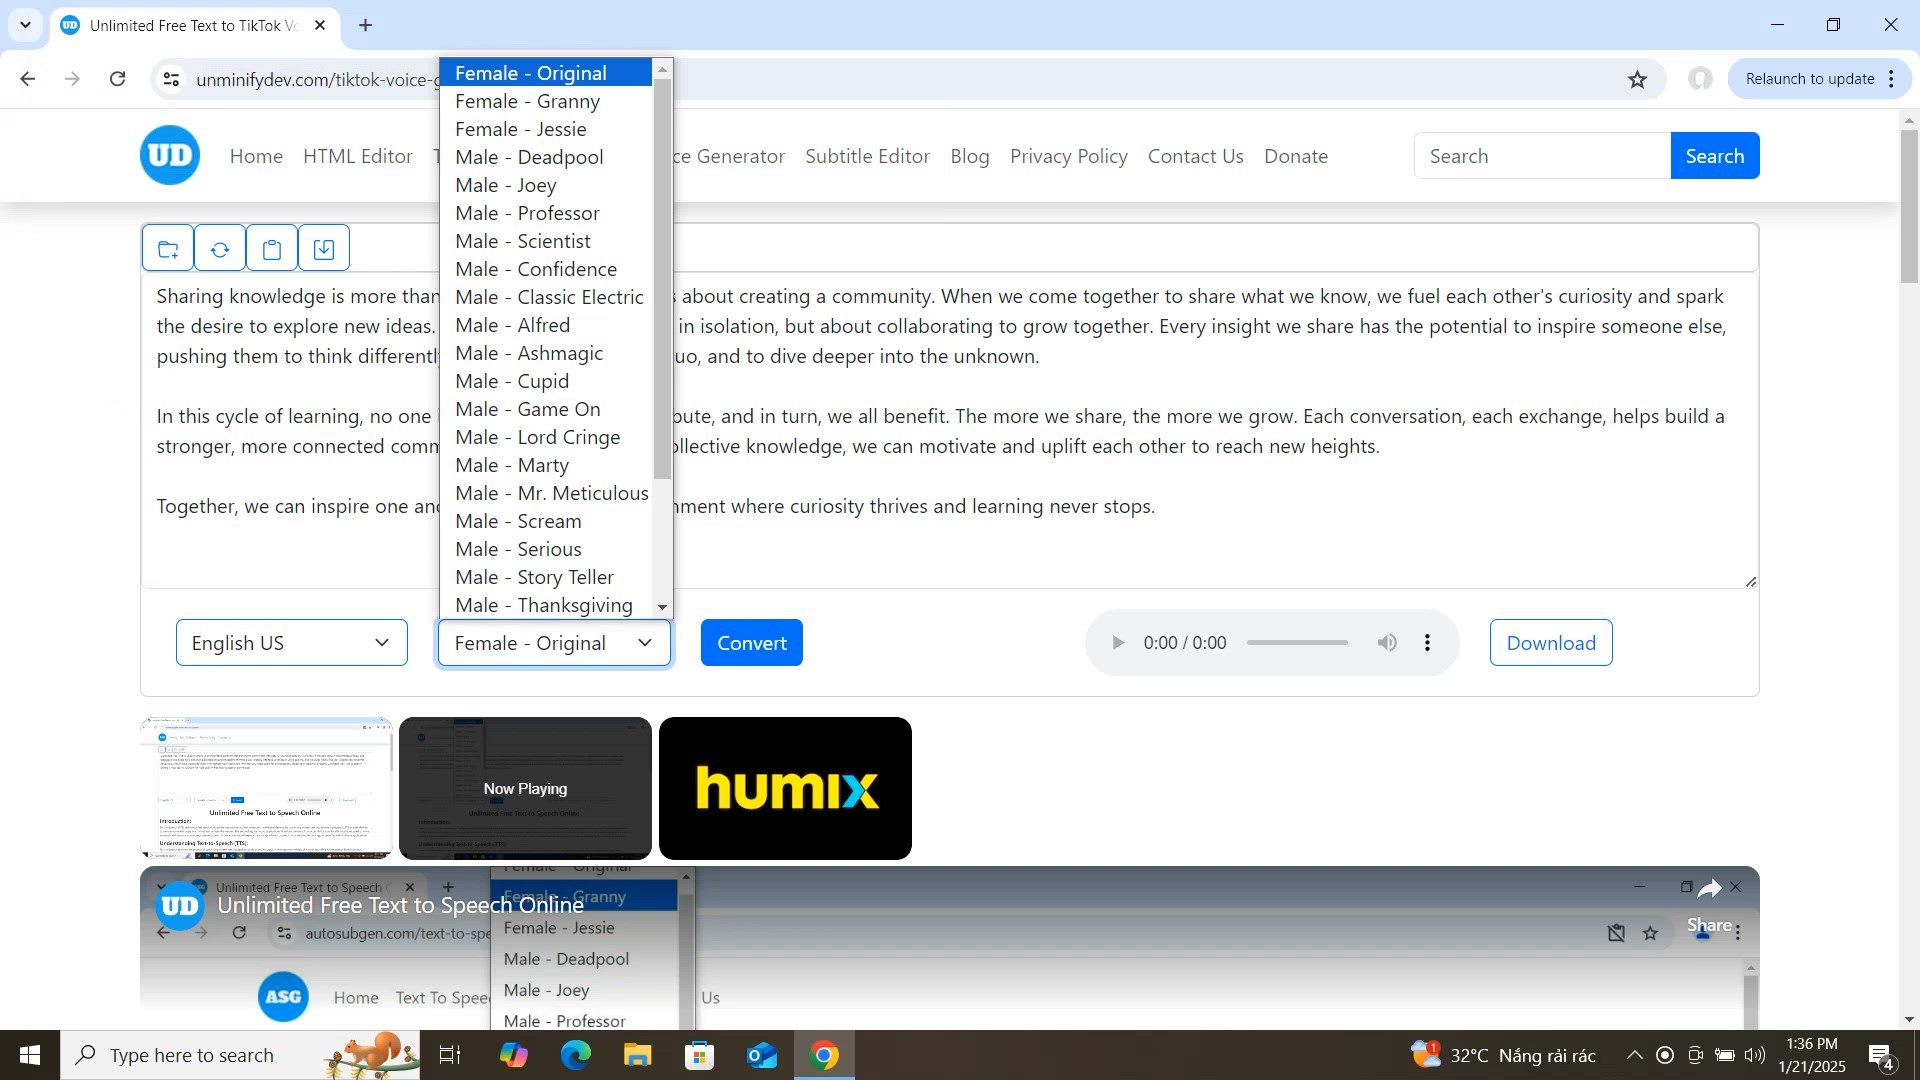Choose Male - Lord Cringe voice

(x=546, y=437)
